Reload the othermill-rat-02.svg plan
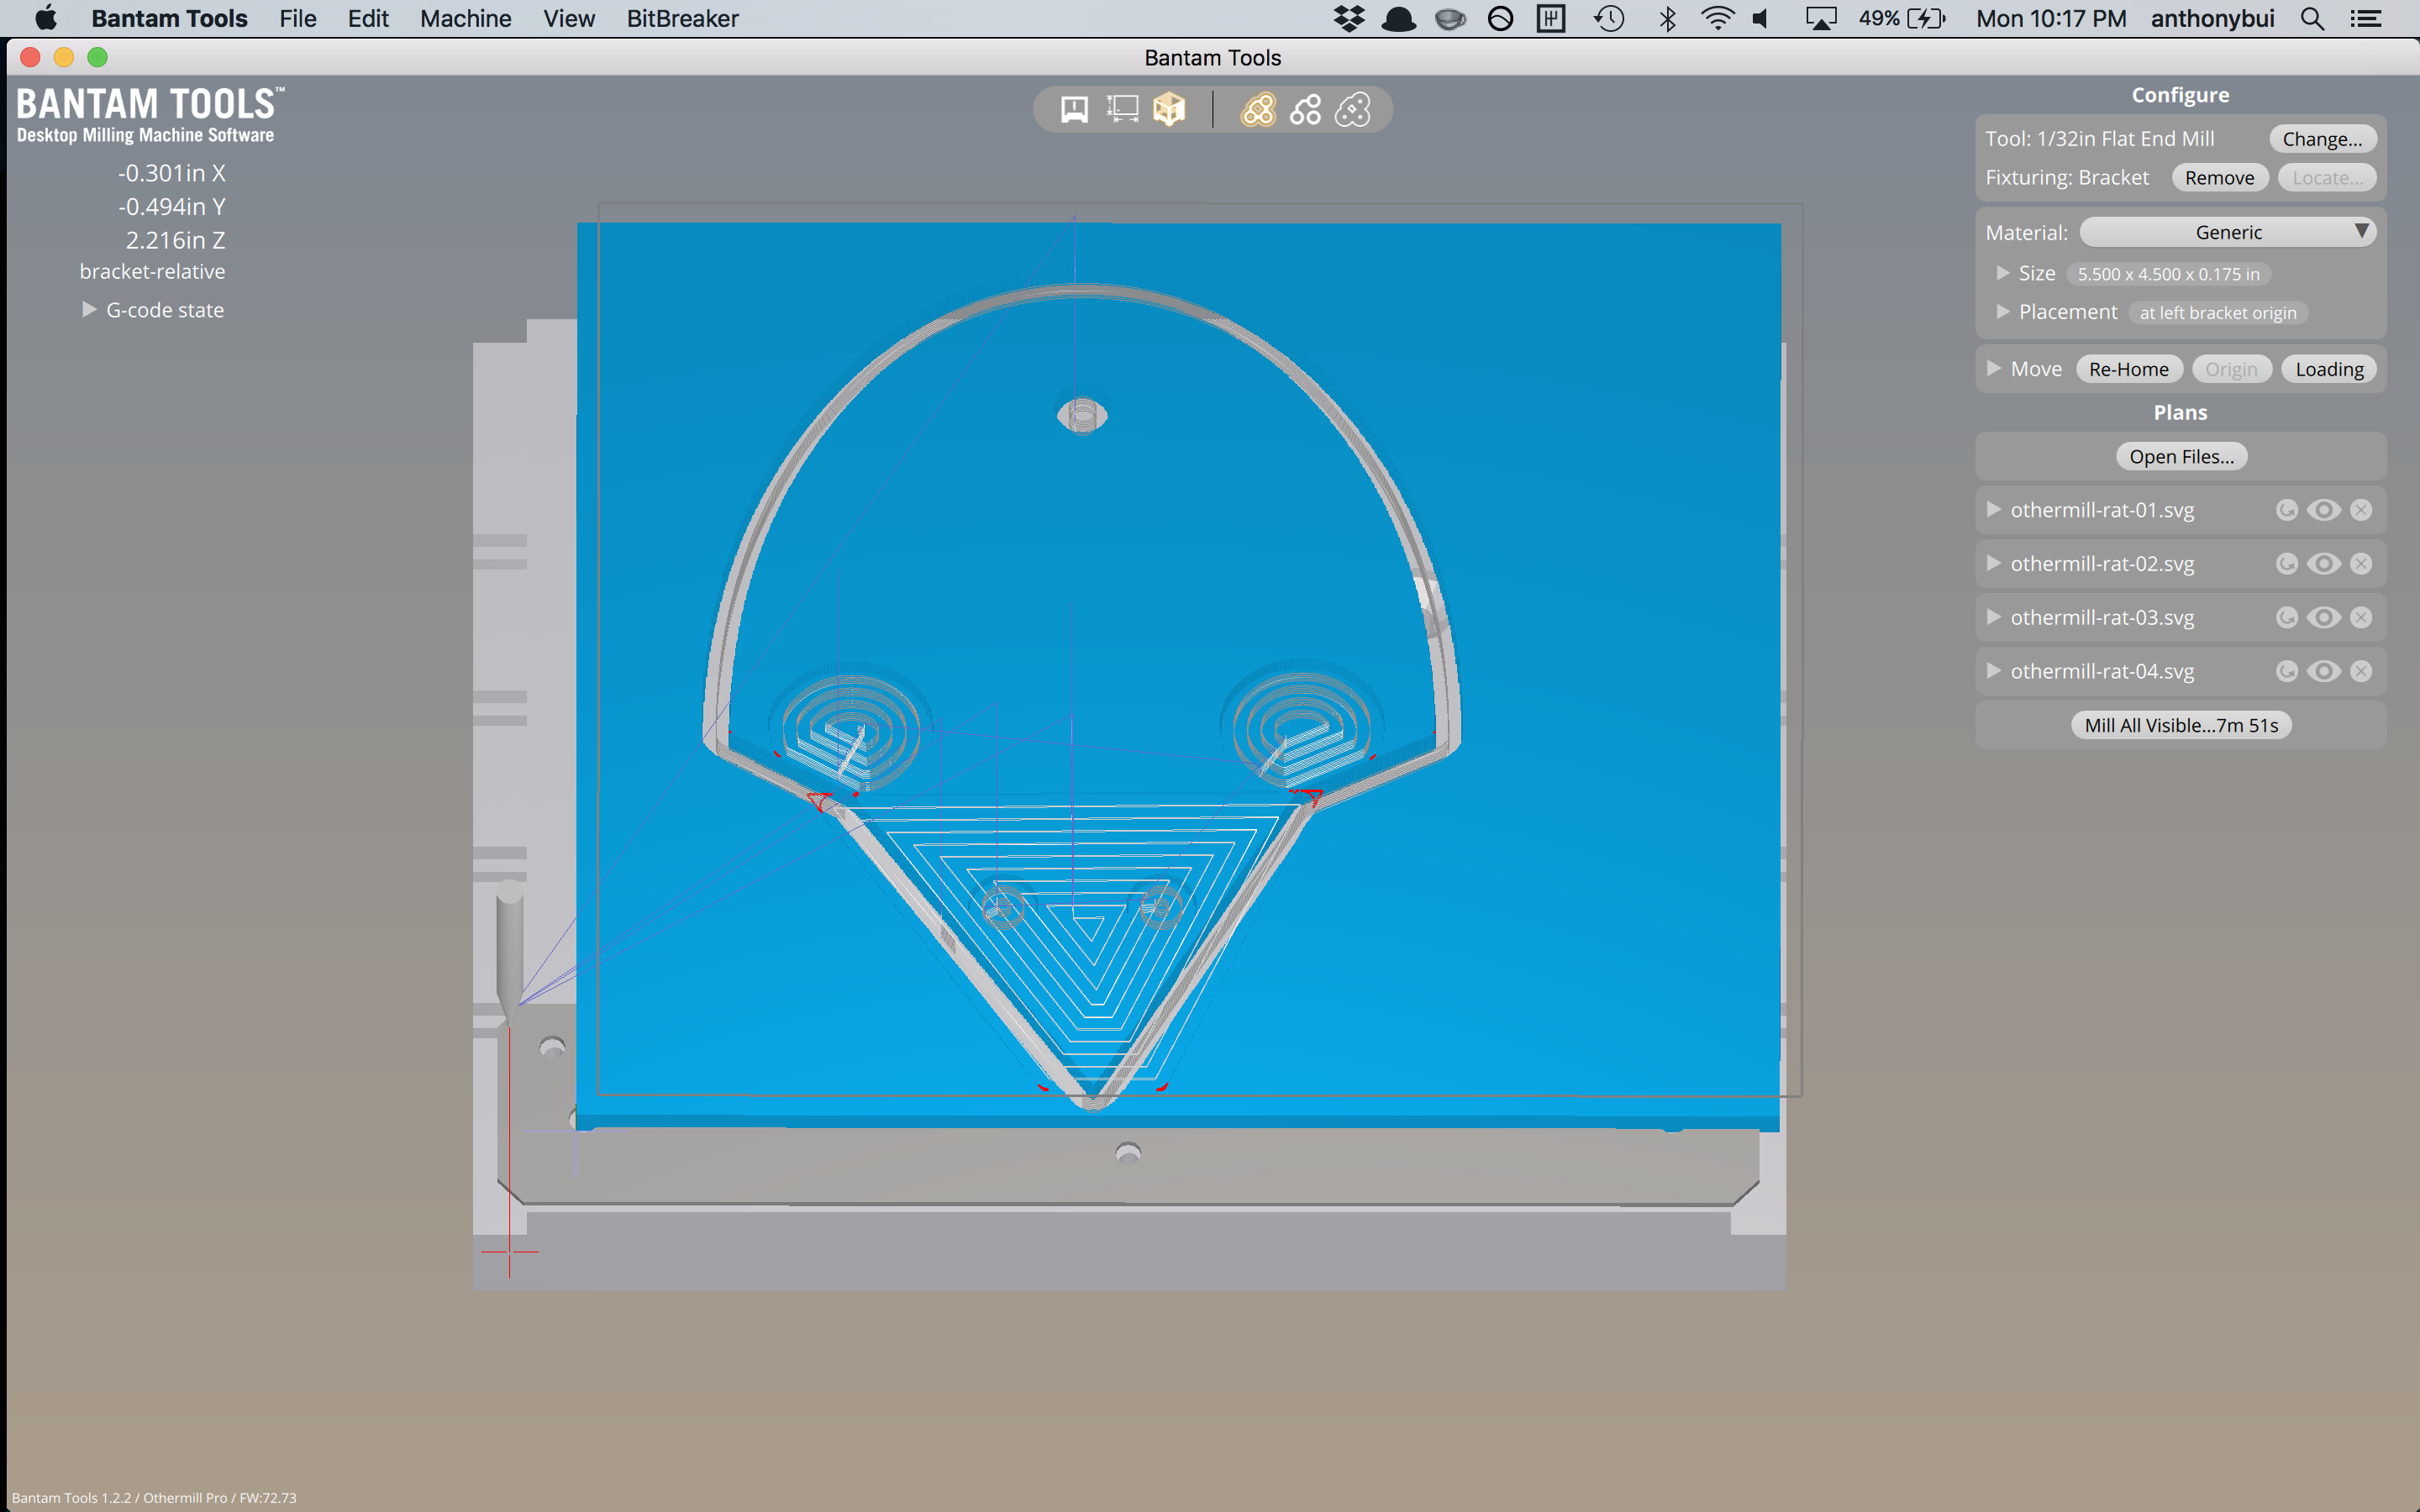Screen dimensions: 2420x1512 pyautogui.click(x=2286, y=564)
